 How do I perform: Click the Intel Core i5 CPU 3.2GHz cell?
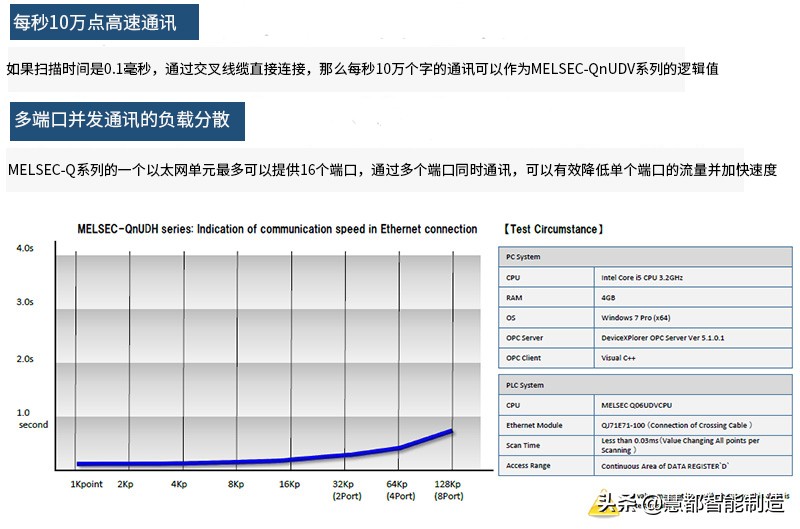693,277
